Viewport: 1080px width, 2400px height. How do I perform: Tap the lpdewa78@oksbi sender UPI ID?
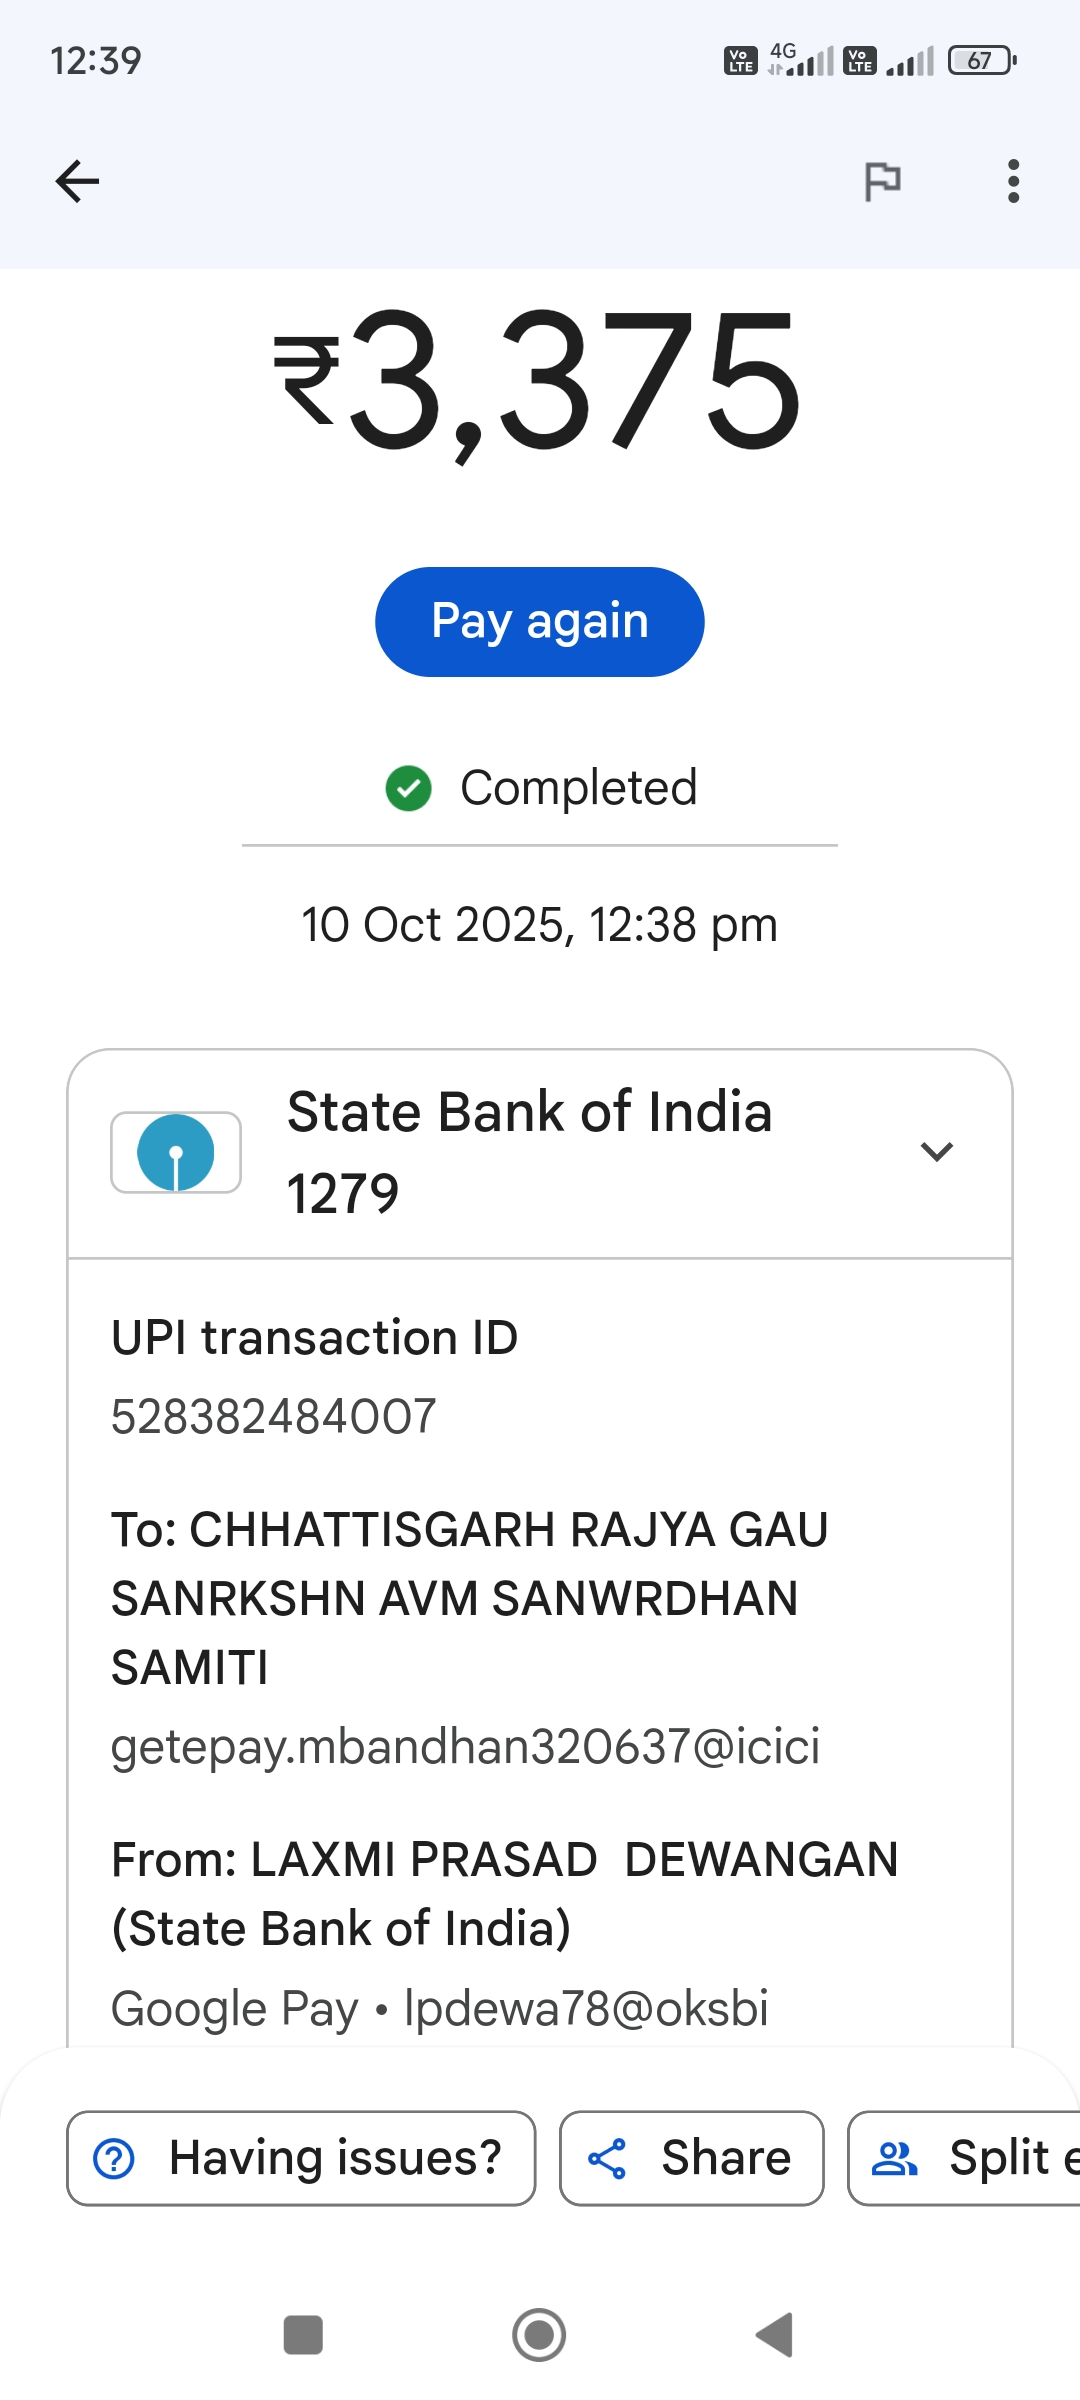586,2008
